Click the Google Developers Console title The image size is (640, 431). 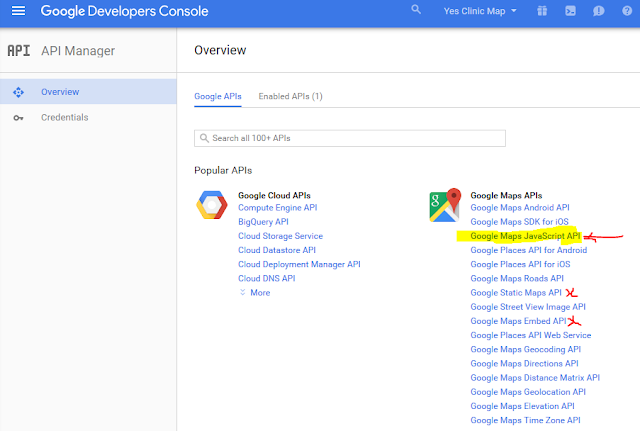tap(124, 11)
